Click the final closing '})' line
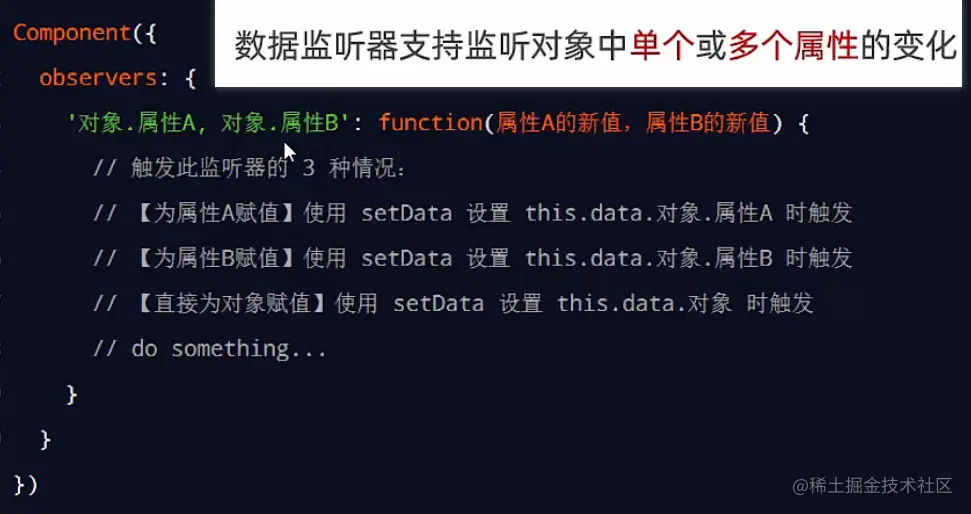 [26, 484]
